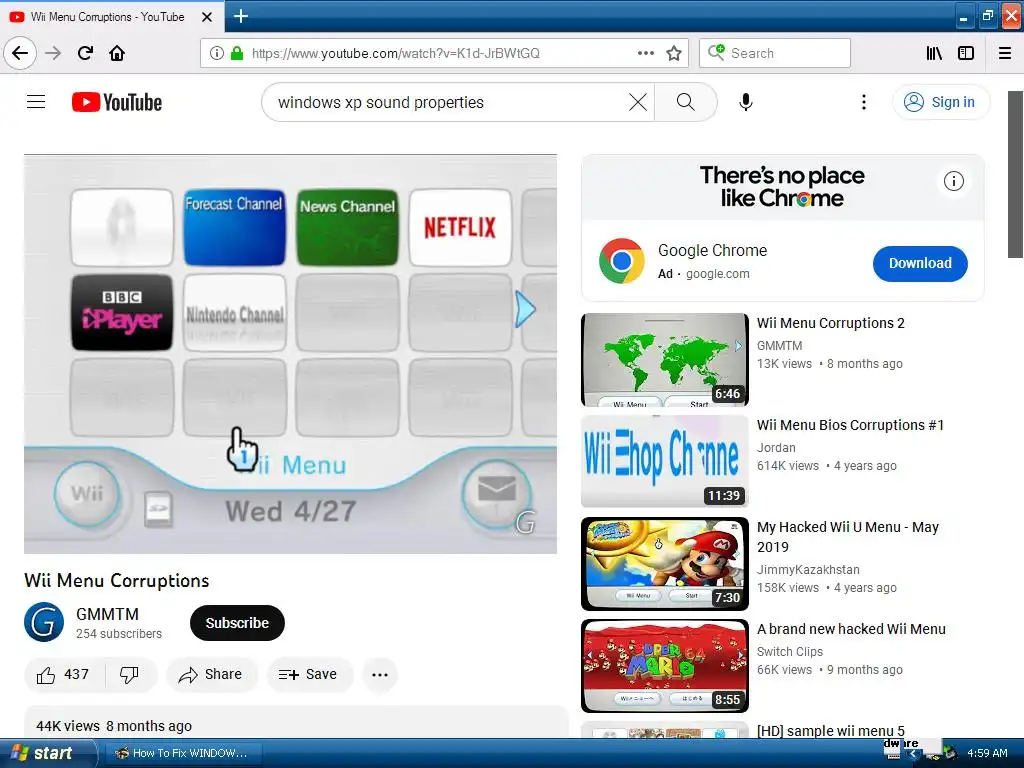Show site information icon in the address bar
This screenshot has width=1024, height=768.
click(x=217, y=53)
